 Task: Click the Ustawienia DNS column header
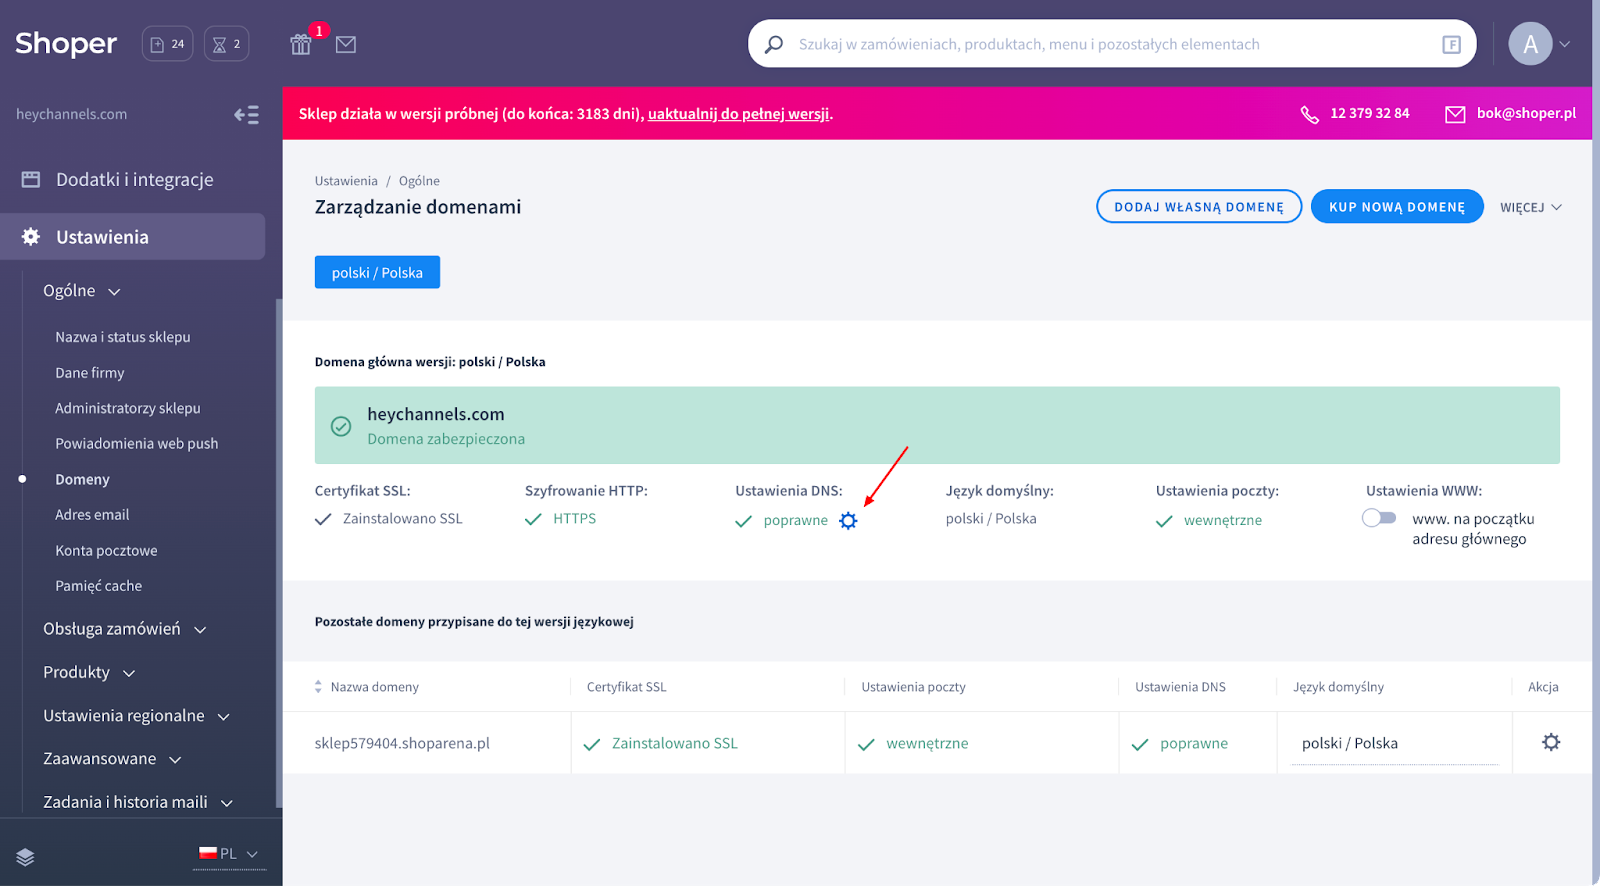[x=1180, y=687]
